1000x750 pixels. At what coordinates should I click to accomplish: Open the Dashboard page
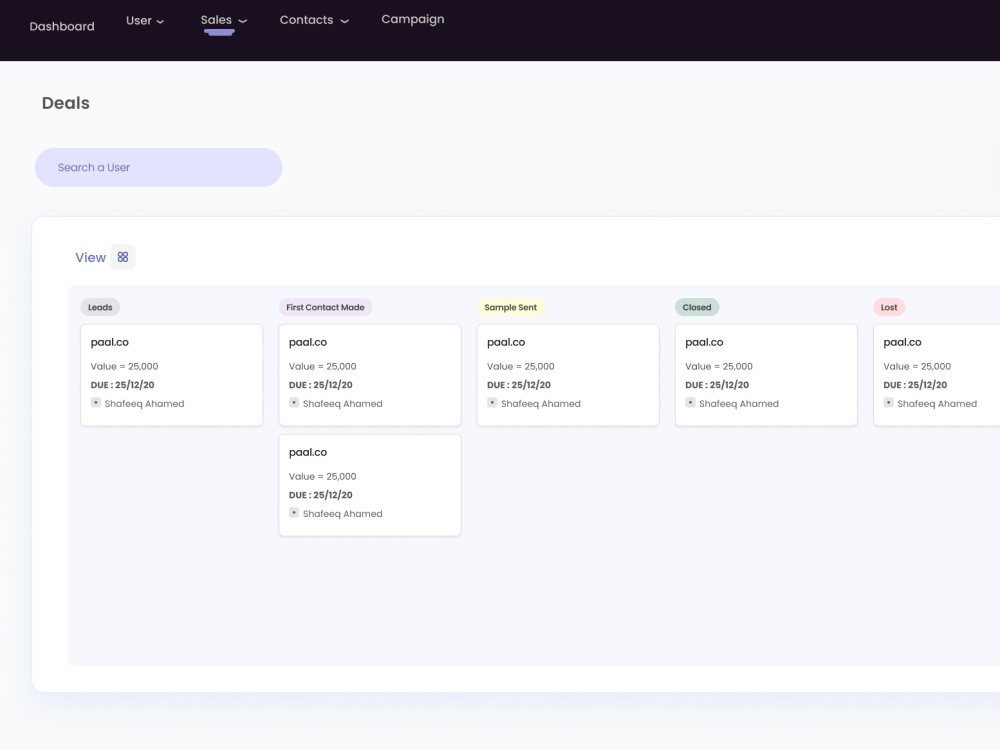[x=62, y=26]
